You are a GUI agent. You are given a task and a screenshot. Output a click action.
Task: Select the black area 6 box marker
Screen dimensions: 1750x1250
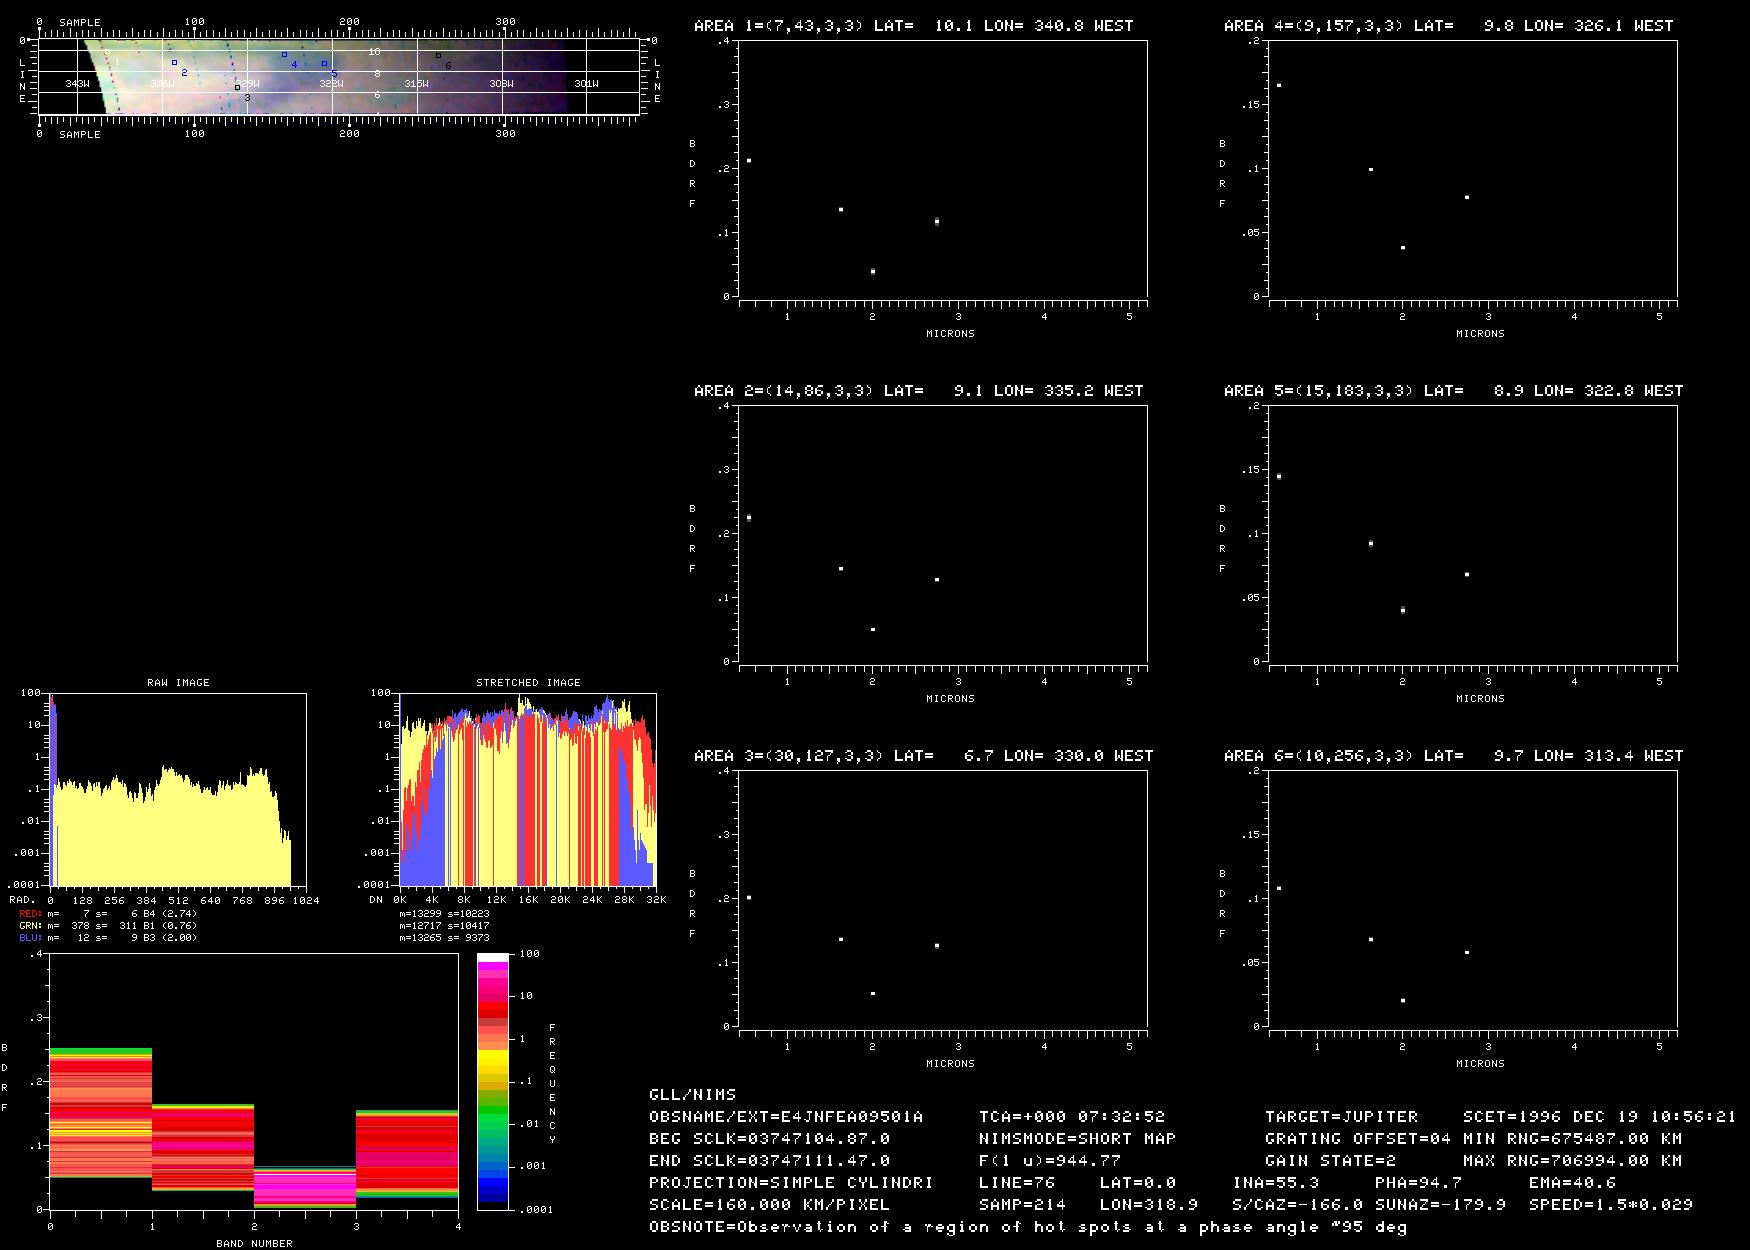tap(438, 56)
